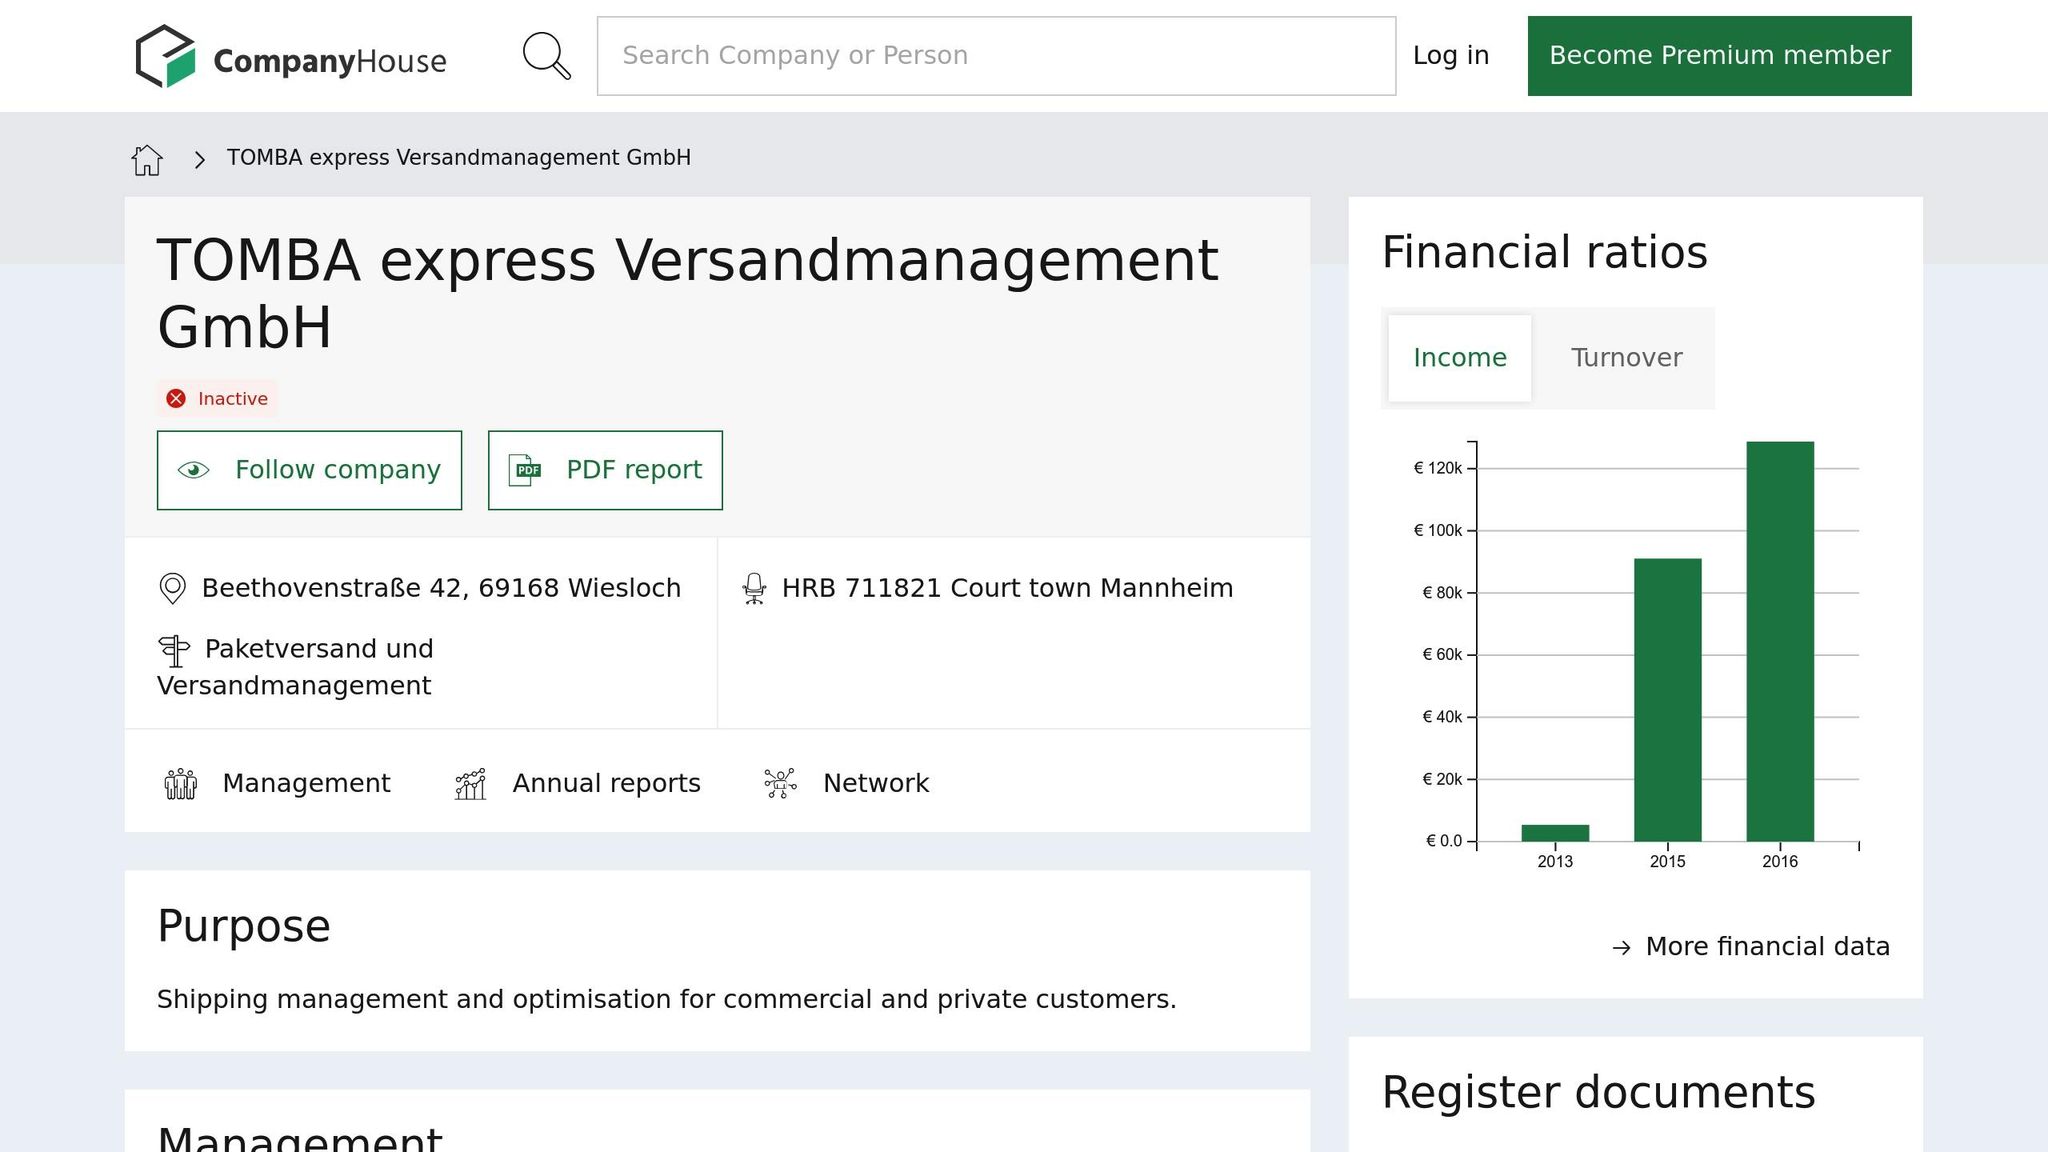
Task: Click the signpost industry icon
Action: tap(174, 651)
